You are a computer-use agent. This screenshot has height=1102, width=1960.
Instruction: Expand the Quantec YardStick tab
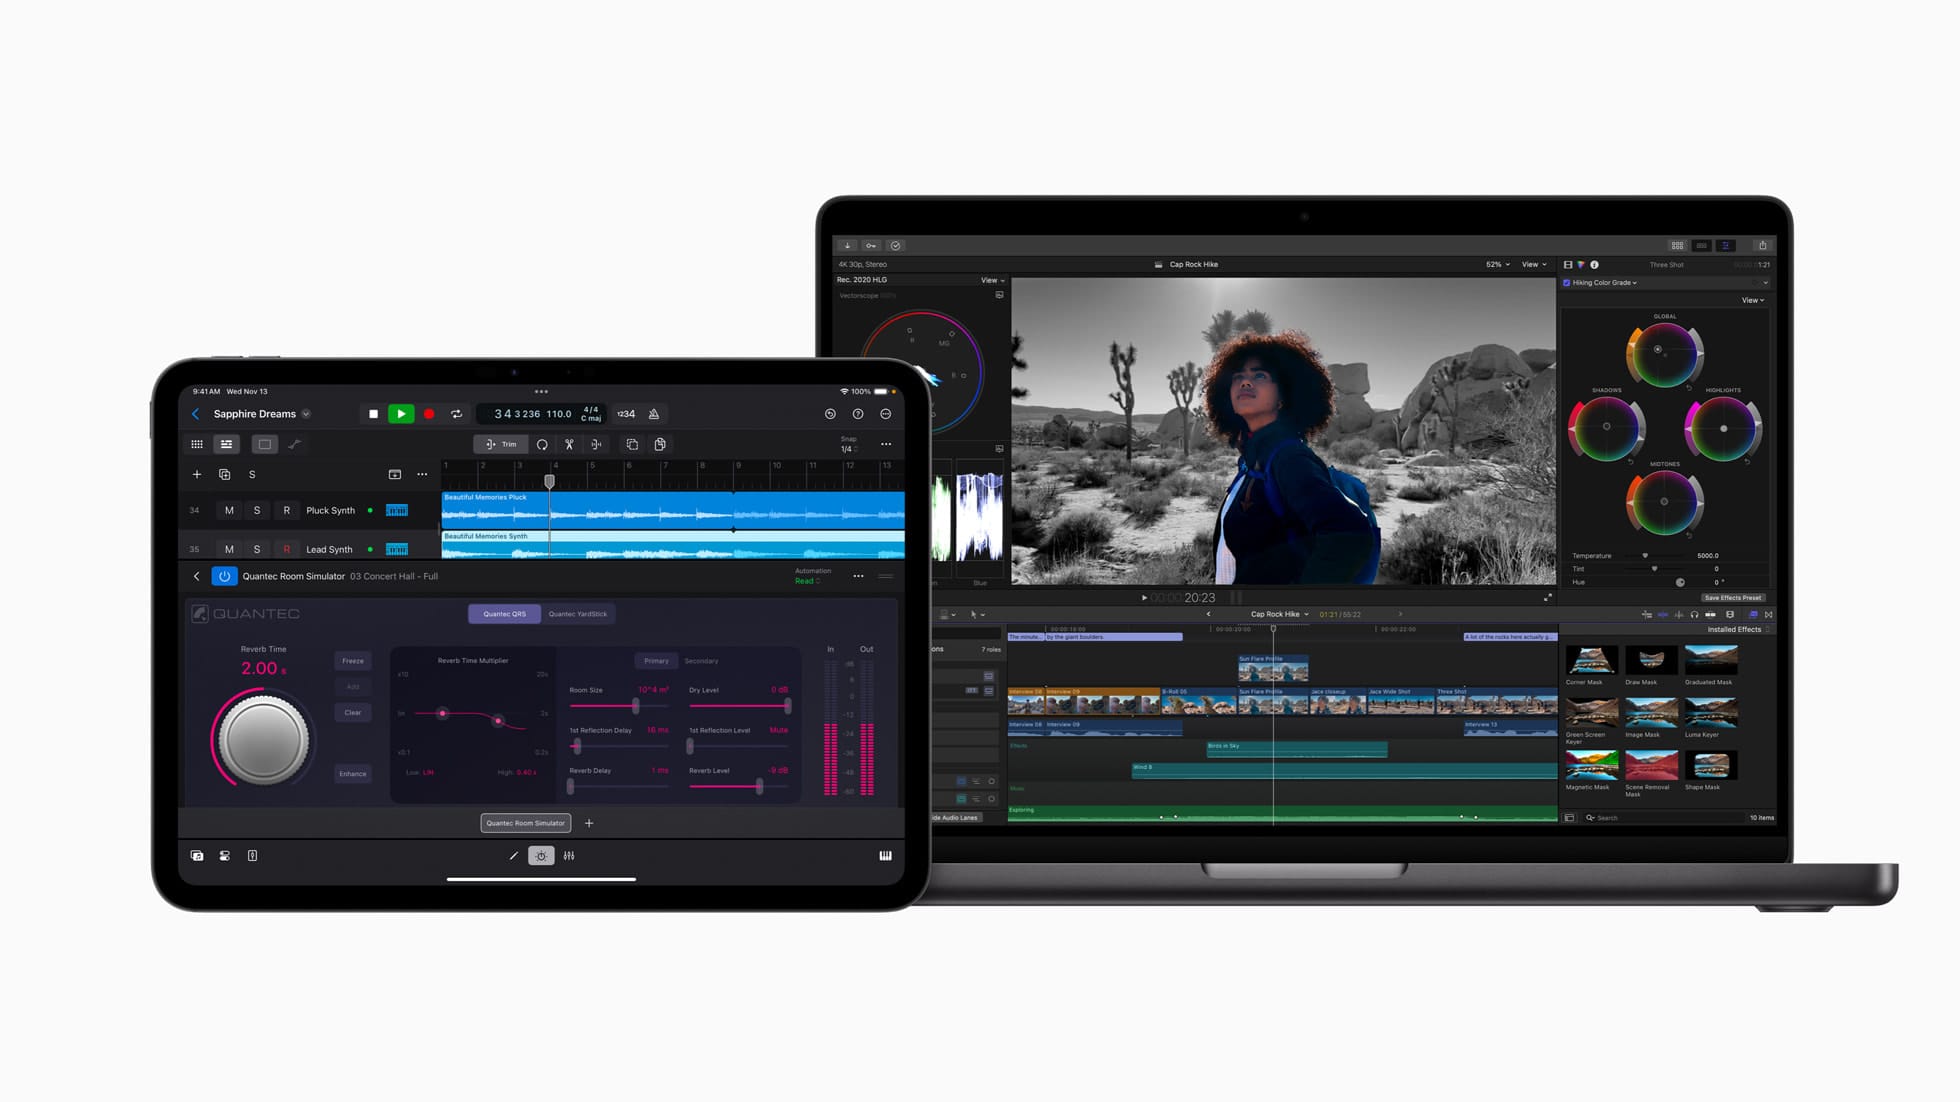(575, 614)
